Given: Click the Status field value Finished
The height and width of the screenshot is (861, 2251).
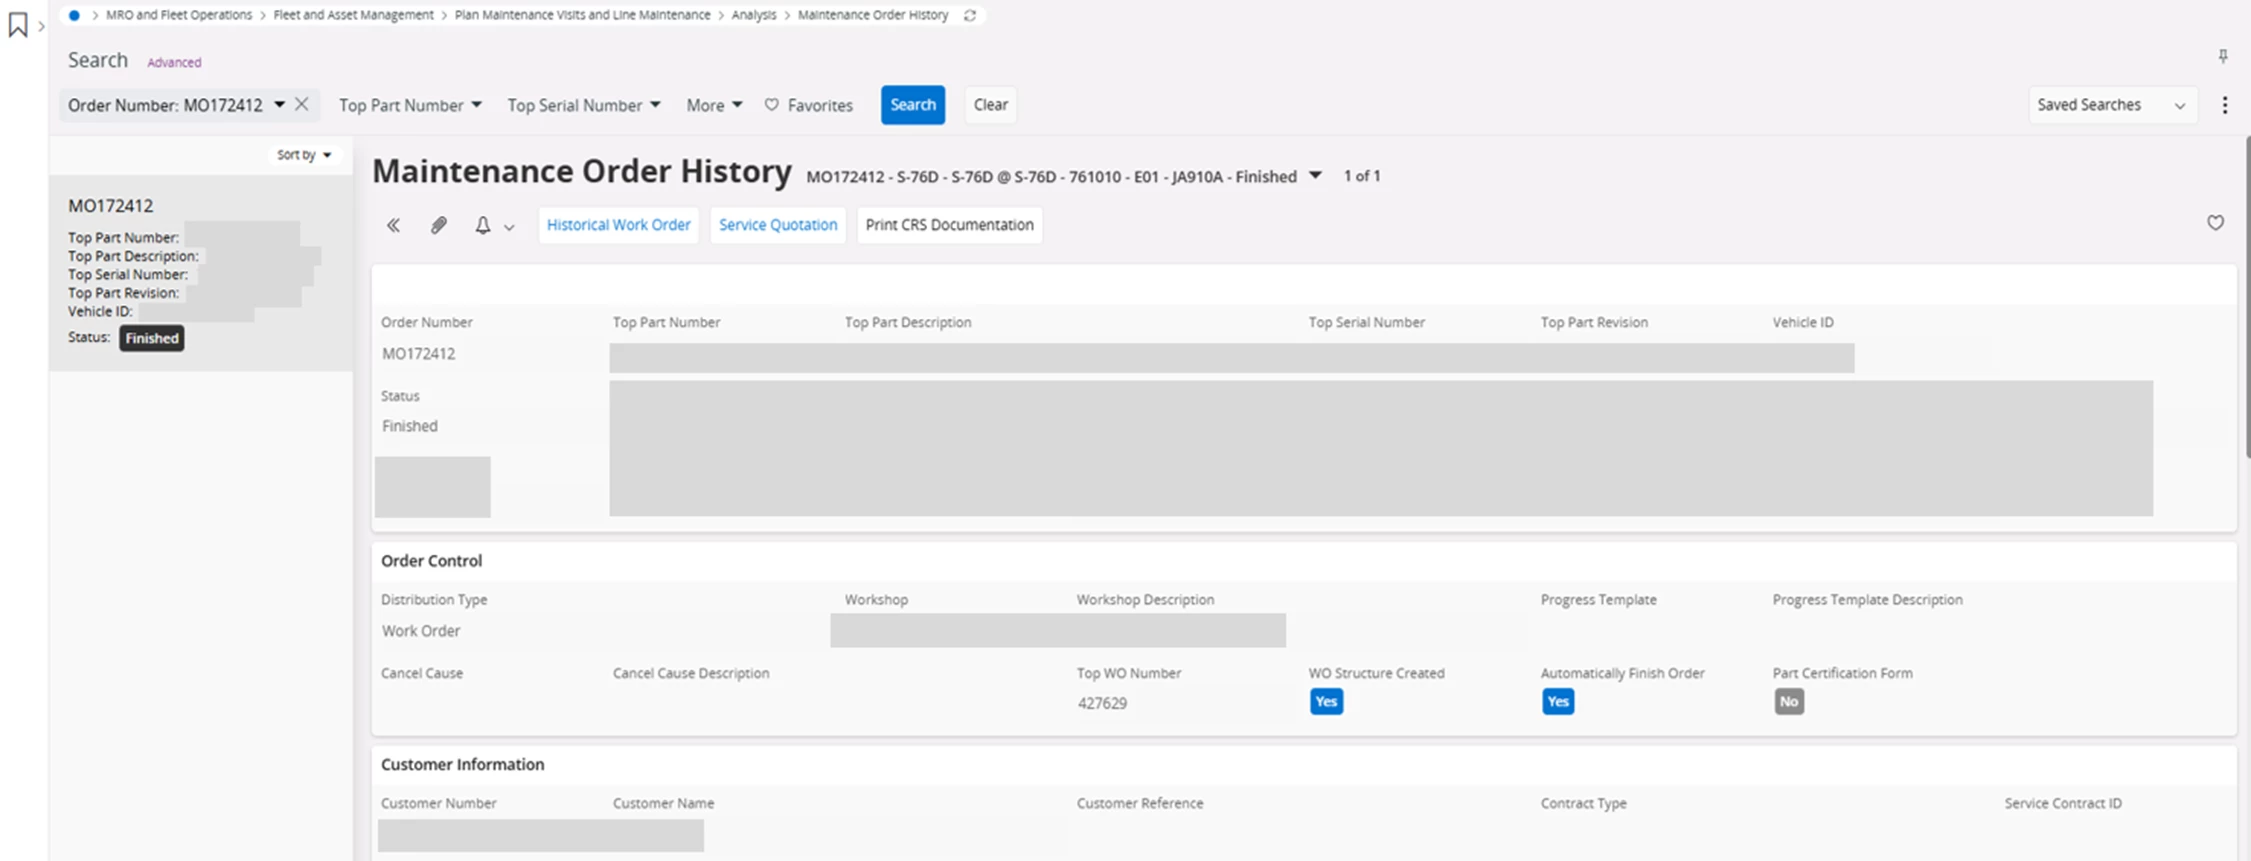Looking at the screenshot, I should coord(410,426).
